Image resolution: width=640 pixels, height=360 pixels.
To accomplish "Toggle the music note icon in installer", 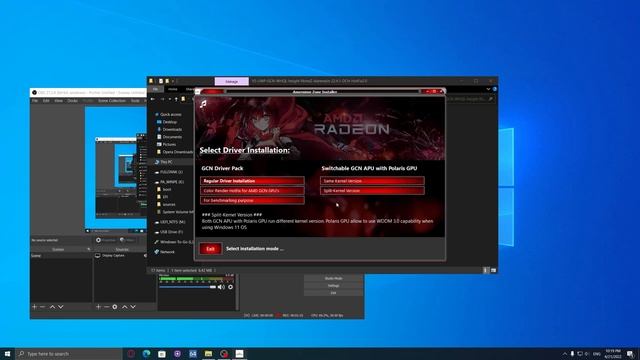I will coord(203,104).
